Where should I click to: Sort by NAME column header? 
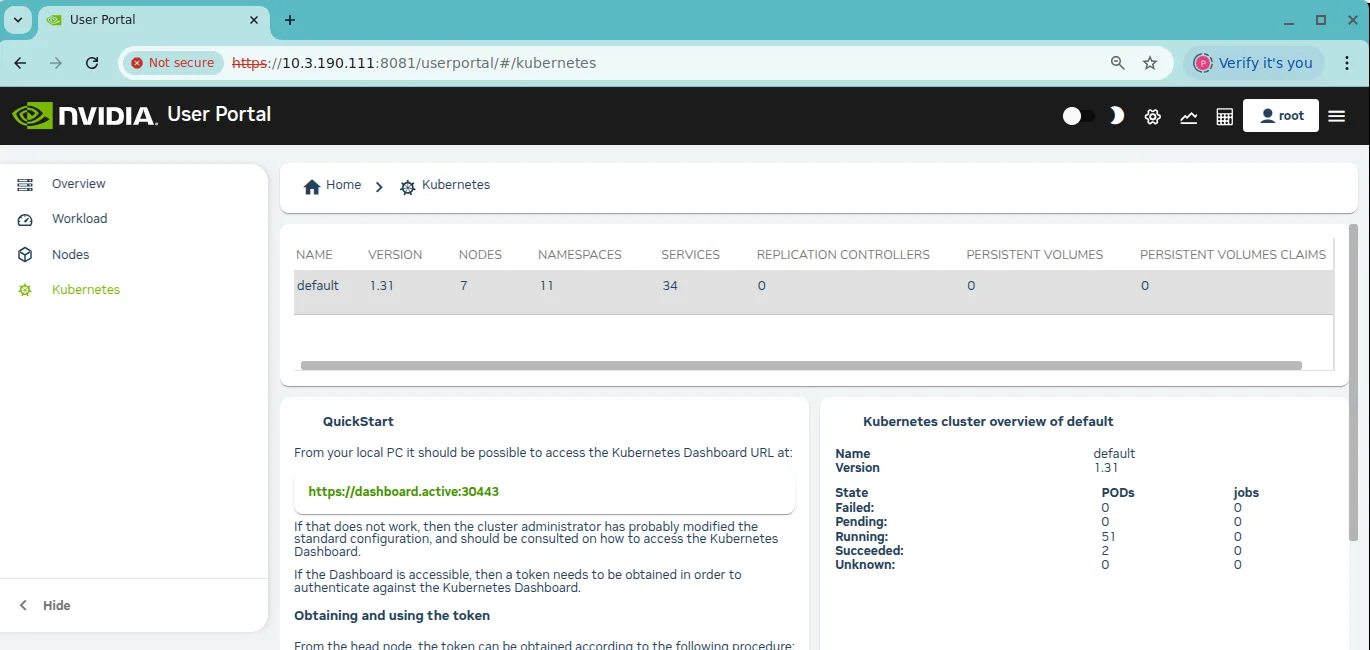(315, 255)
